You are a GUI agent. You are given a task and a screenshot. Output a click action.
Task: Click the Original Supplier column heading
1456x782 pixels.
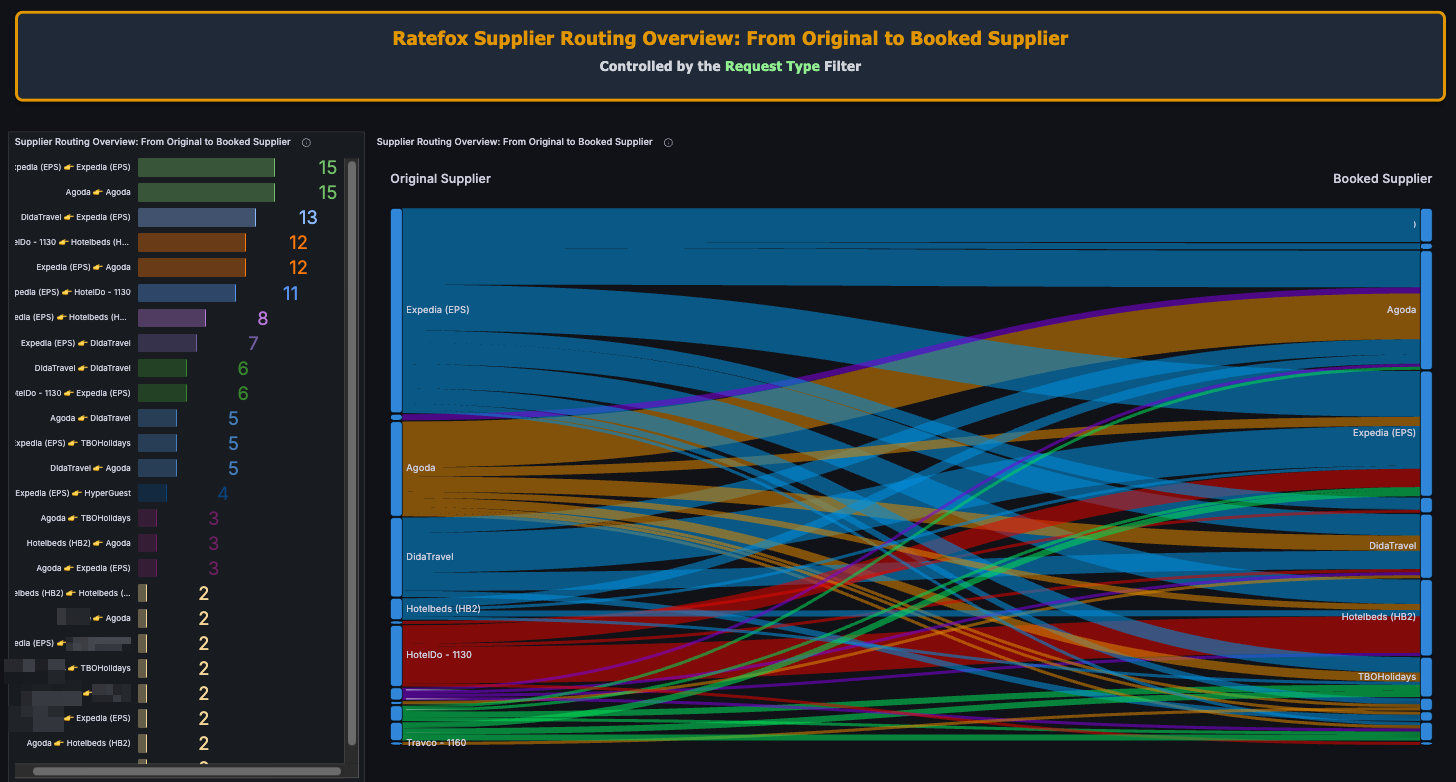pyautogui.click(x=440, y=179)
